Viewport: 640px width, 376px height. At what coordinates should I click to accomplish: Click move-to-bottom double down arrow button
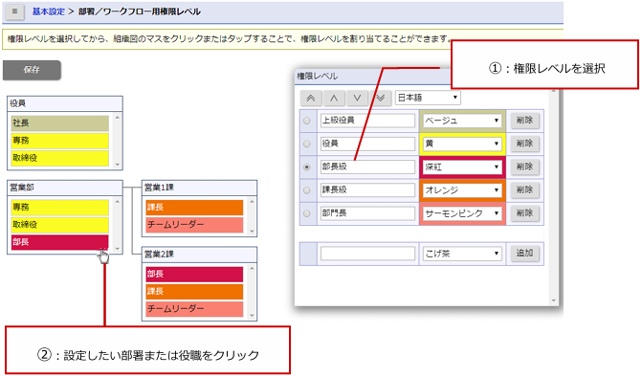380,98
